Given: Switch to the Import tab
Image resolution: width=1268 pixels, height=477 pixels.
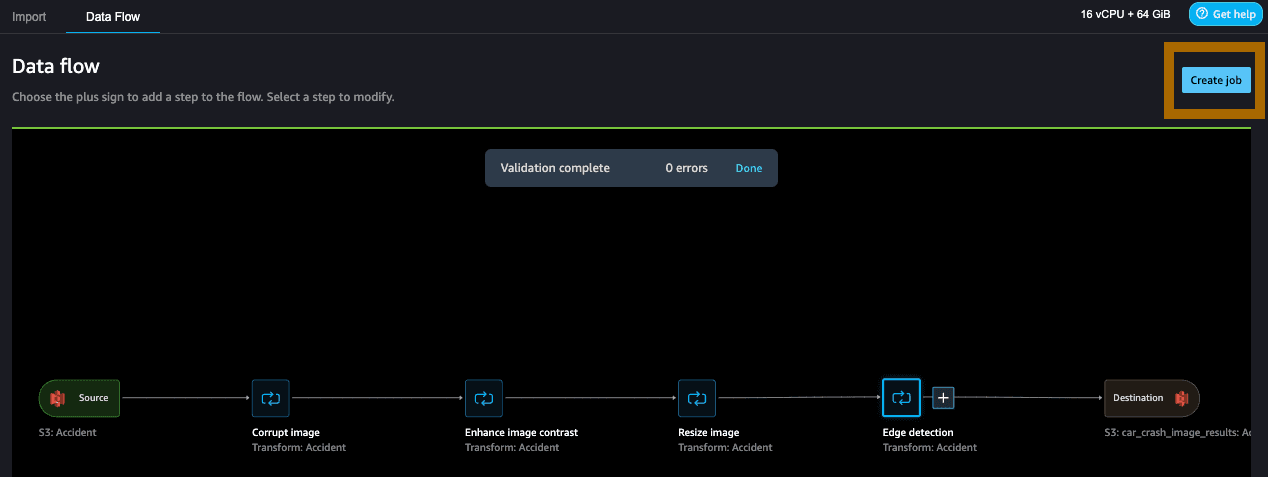Looking at the screenshot, I should coord(29,17).
